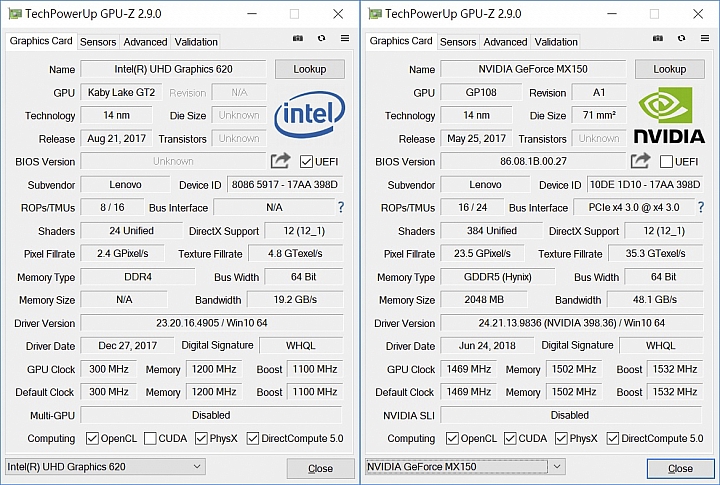Toggle OpenCL checkbox in Intel window

coord(92,439)
